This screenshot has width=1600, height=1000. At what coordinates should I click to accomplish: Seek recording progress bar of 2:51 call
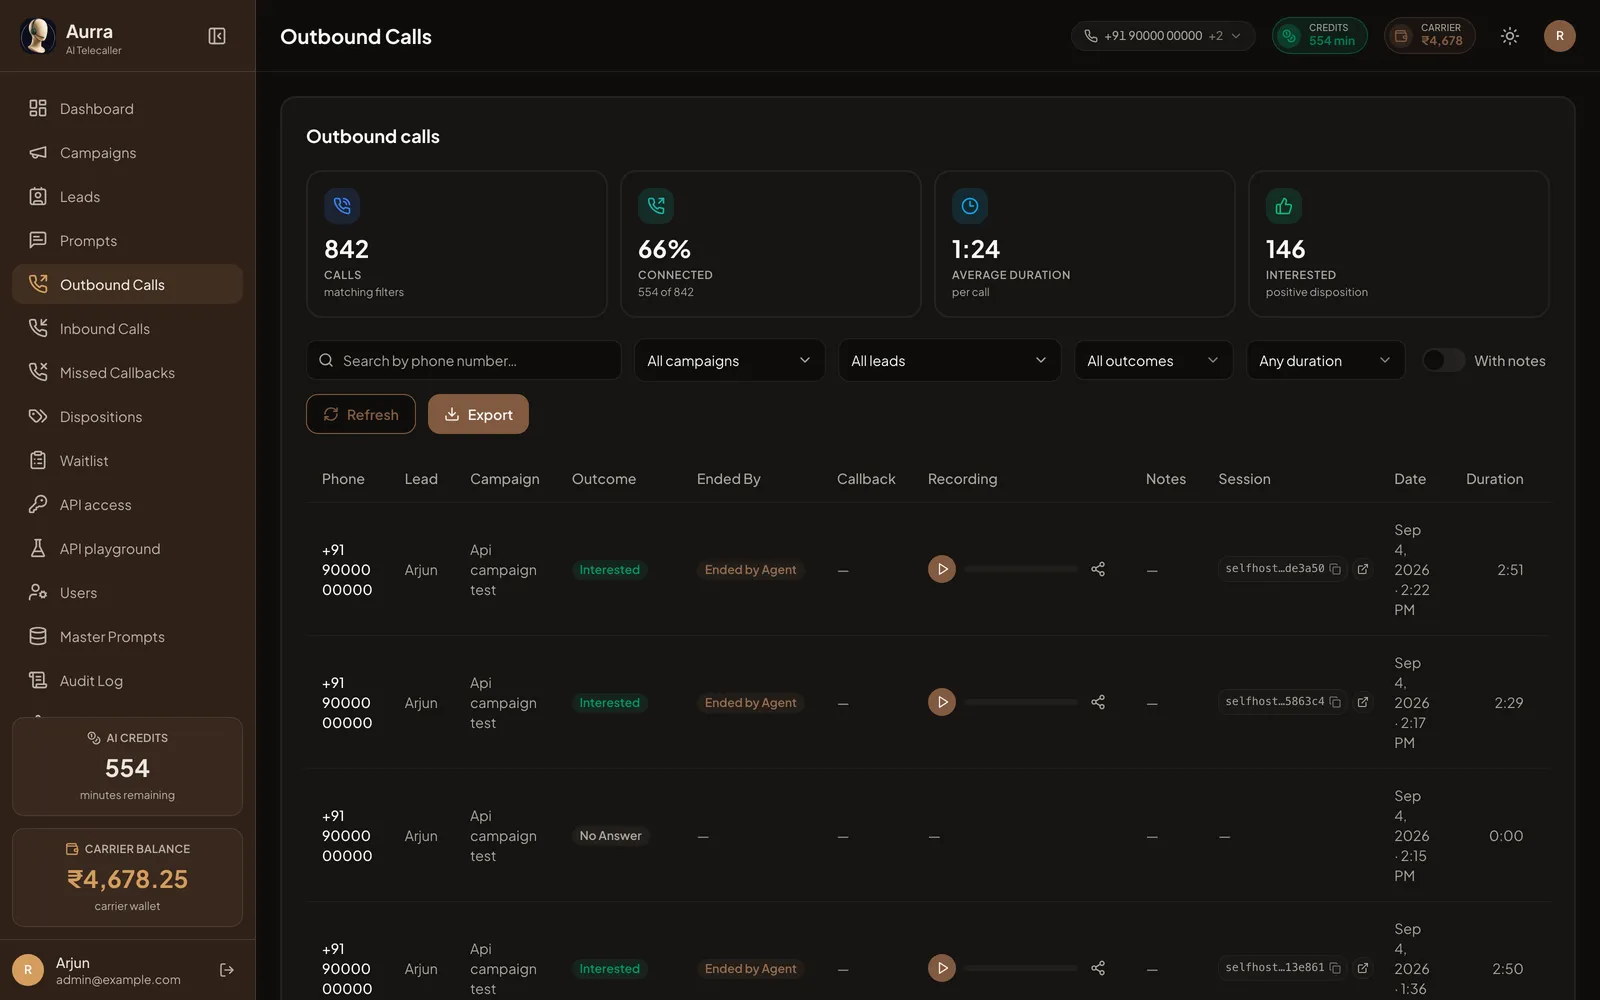[1021, 569]
